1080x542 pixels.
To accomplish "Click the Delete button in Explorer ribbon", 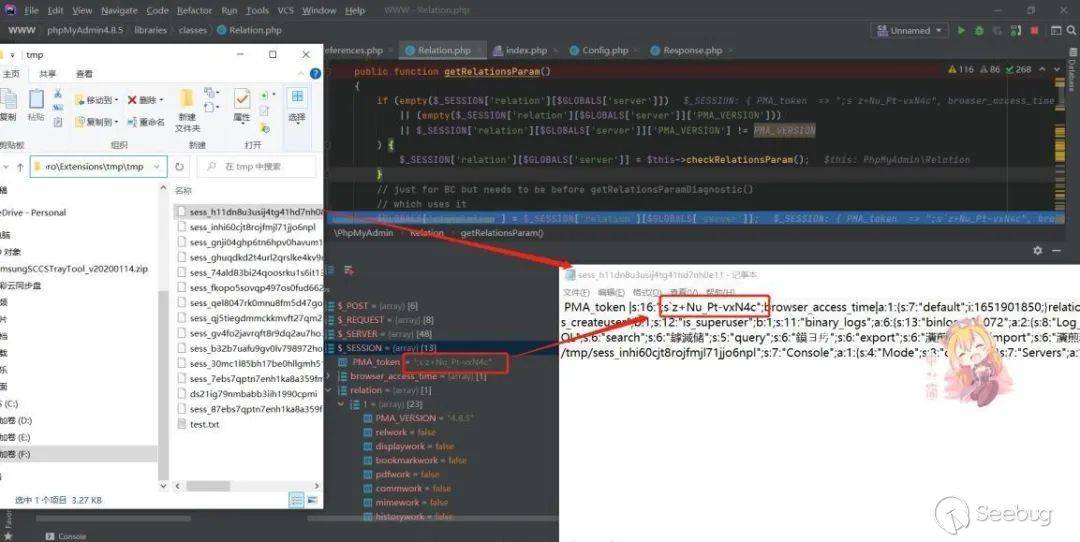I will [148, 100].
